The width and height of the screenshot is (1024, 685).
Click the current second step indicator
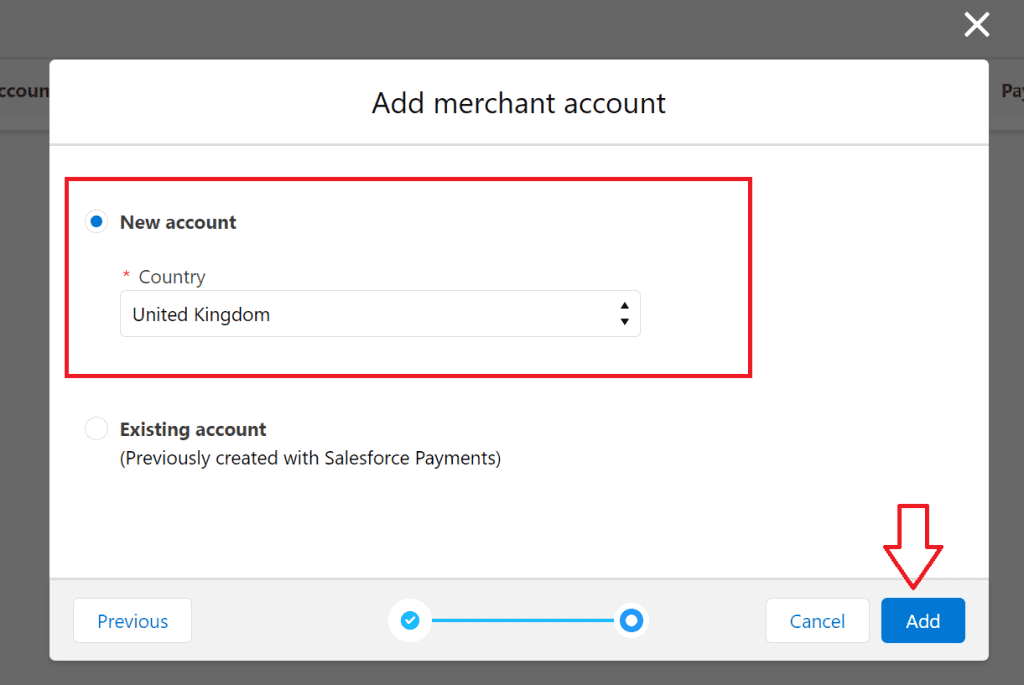630,621
